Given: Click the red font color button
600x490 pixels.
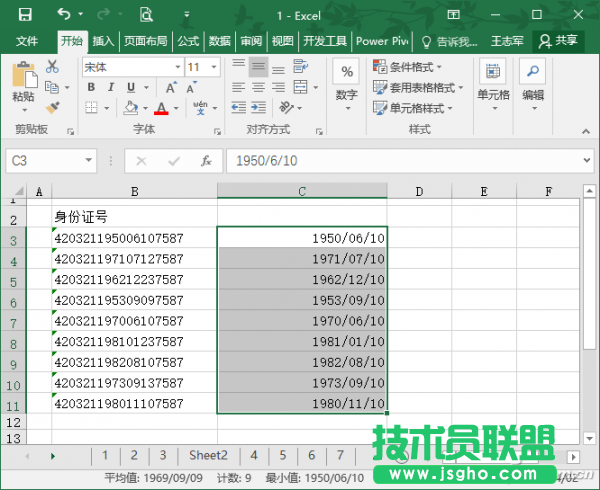Looking at the screenshot, I should (x=161, y=108).
